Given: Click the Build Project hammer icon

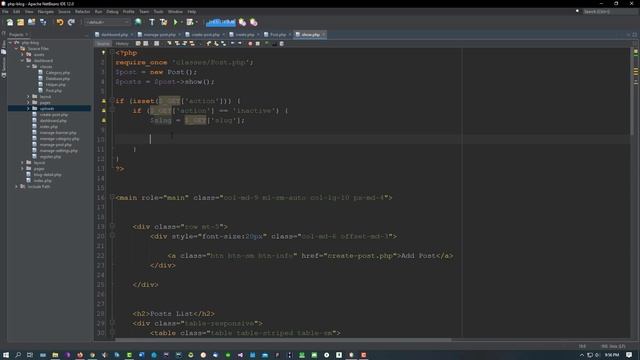Looking at the screenshot, I should click(x=152, y=22).
